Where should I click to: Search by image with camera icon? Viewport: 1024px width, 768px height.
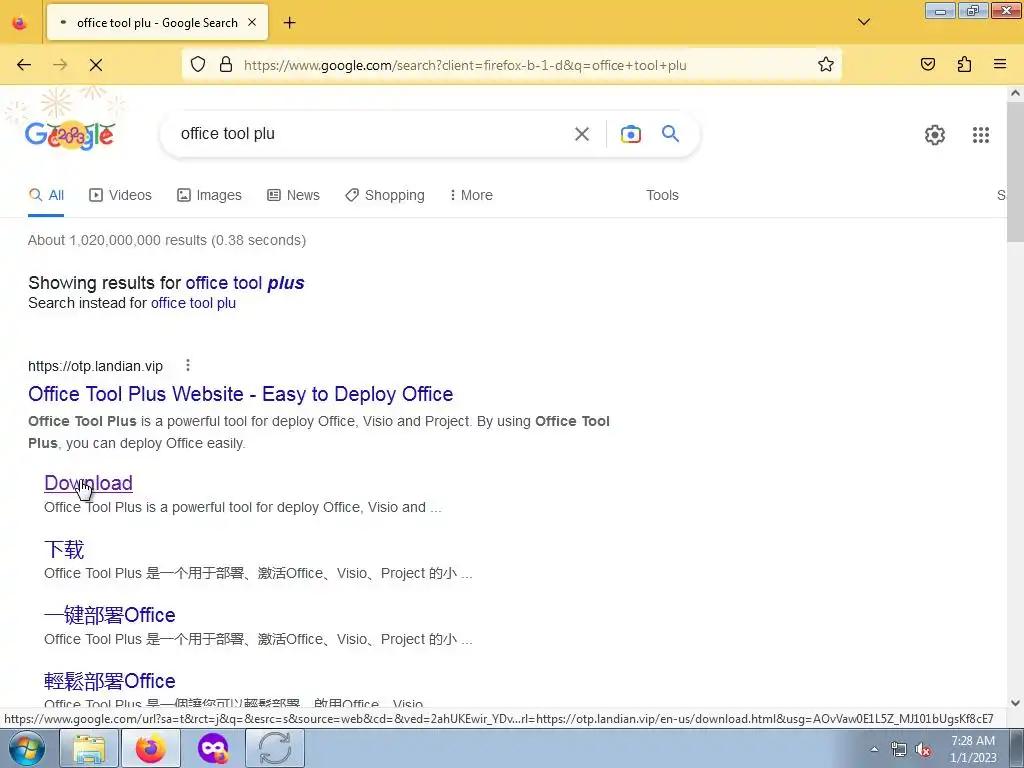[x=630, y=134]
